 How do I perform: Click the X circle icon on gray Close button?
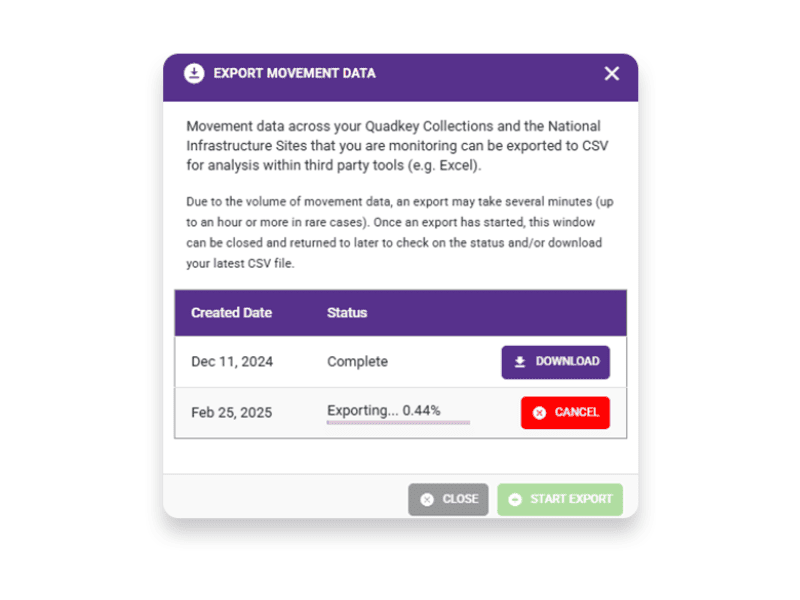click(427, 499)
